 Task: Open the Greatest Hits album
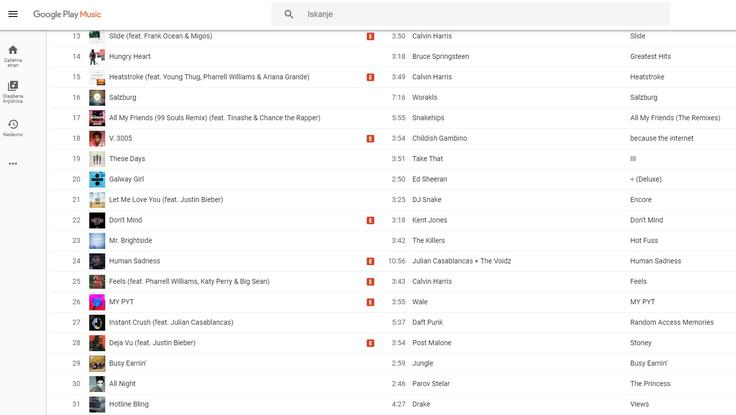point(651,56)
